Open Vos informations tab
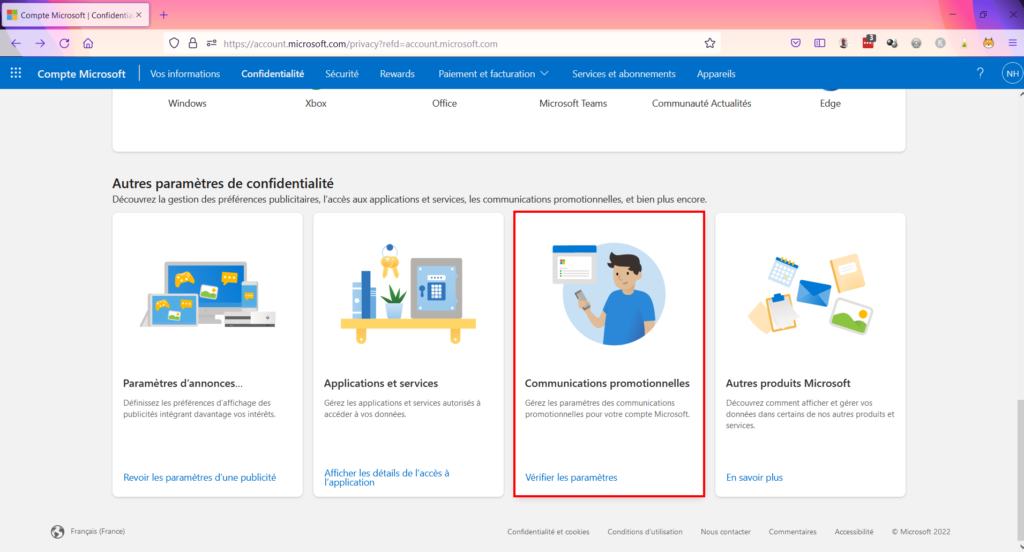 [x=185, y=74]
